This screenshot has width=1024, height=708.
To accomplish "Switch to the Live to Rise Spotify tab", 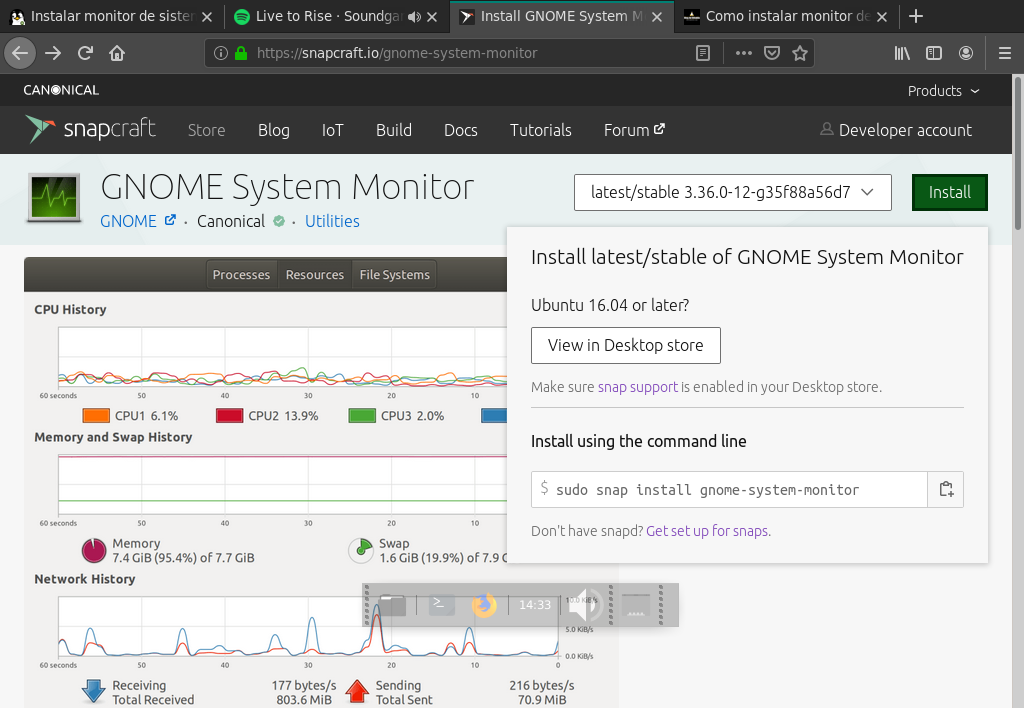I will (x=336, y=16).
